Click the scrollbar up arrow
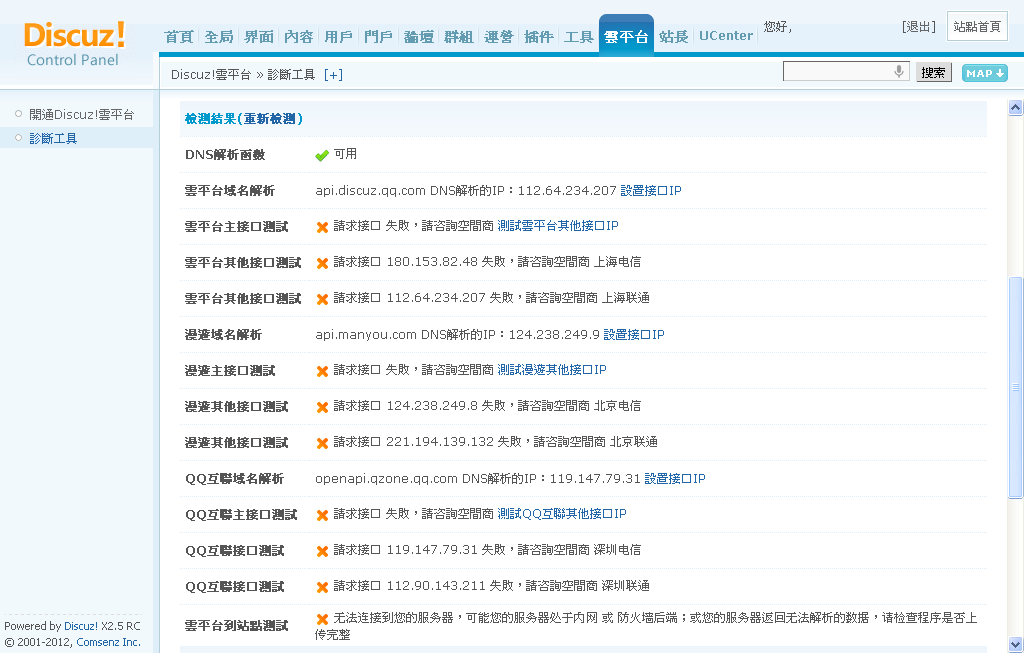Image resolution: width=1024 pixels, height=653 pixels. point(1015,108)
